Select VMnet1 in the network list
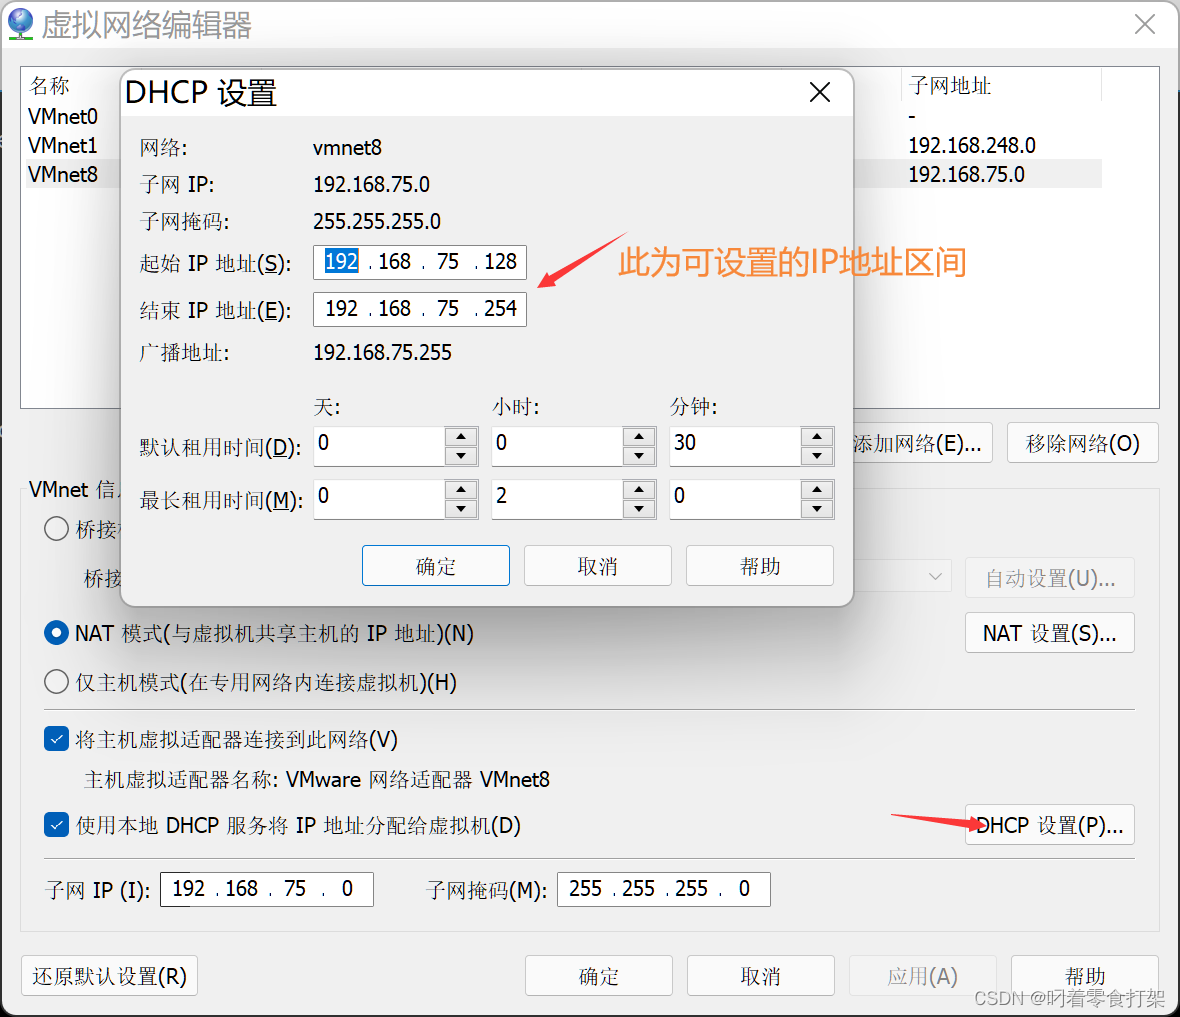Screen dimensions: 1180x1017 pos(63,145)
